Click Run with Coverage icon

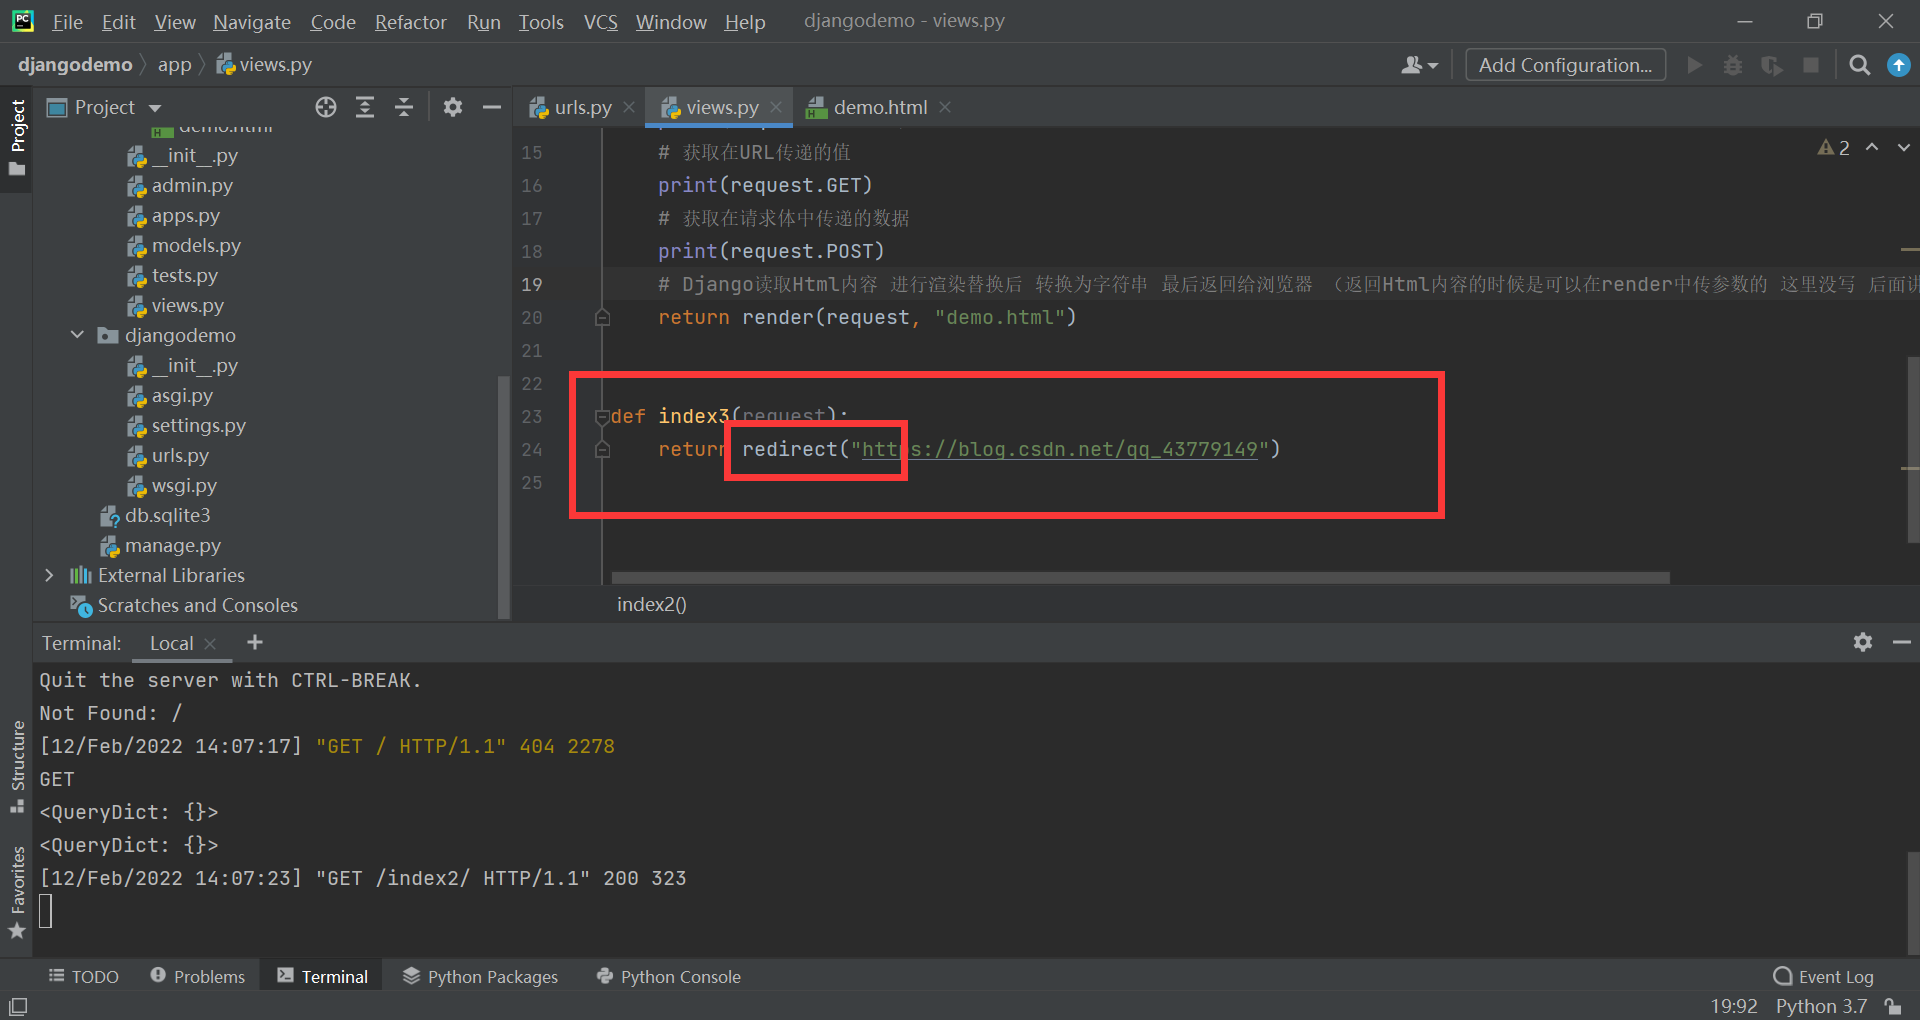(x=1772, y=65)
